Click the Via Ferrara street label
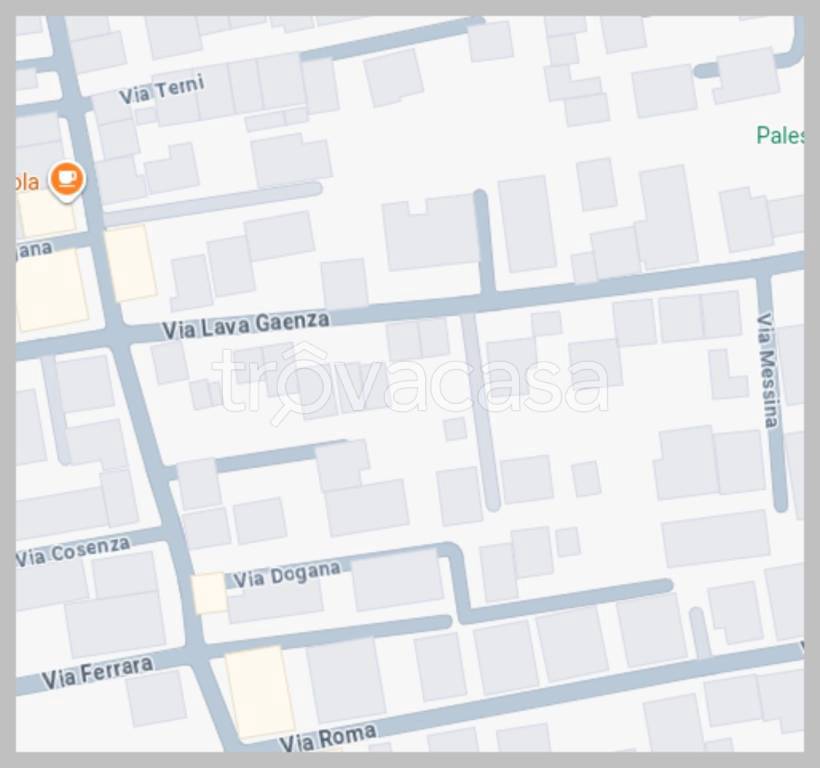The width and height of the screenshot is (820, 768). pos(97,673)
